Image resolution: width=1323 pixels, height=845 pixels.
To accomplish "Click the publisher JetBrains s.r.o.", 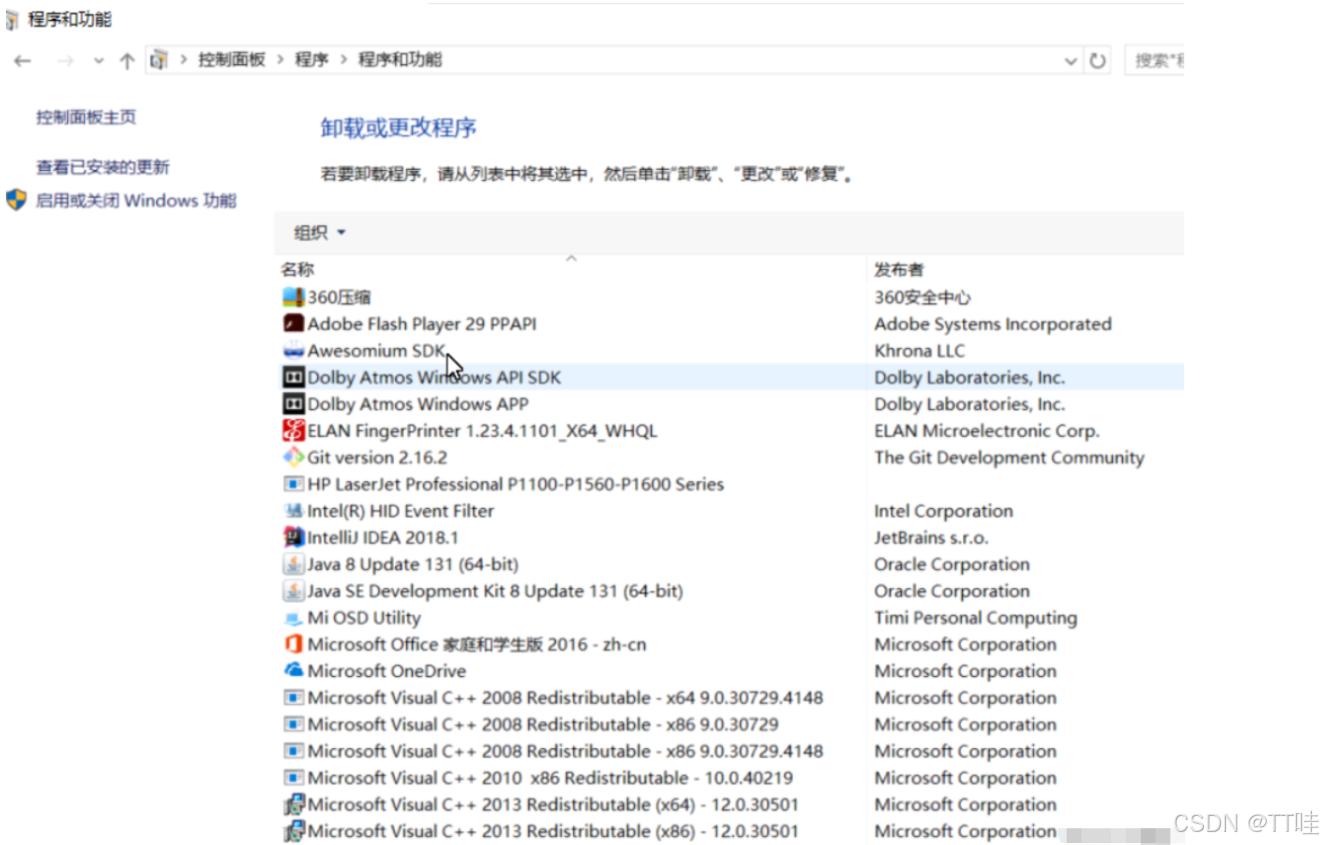I will click(931, 537).
